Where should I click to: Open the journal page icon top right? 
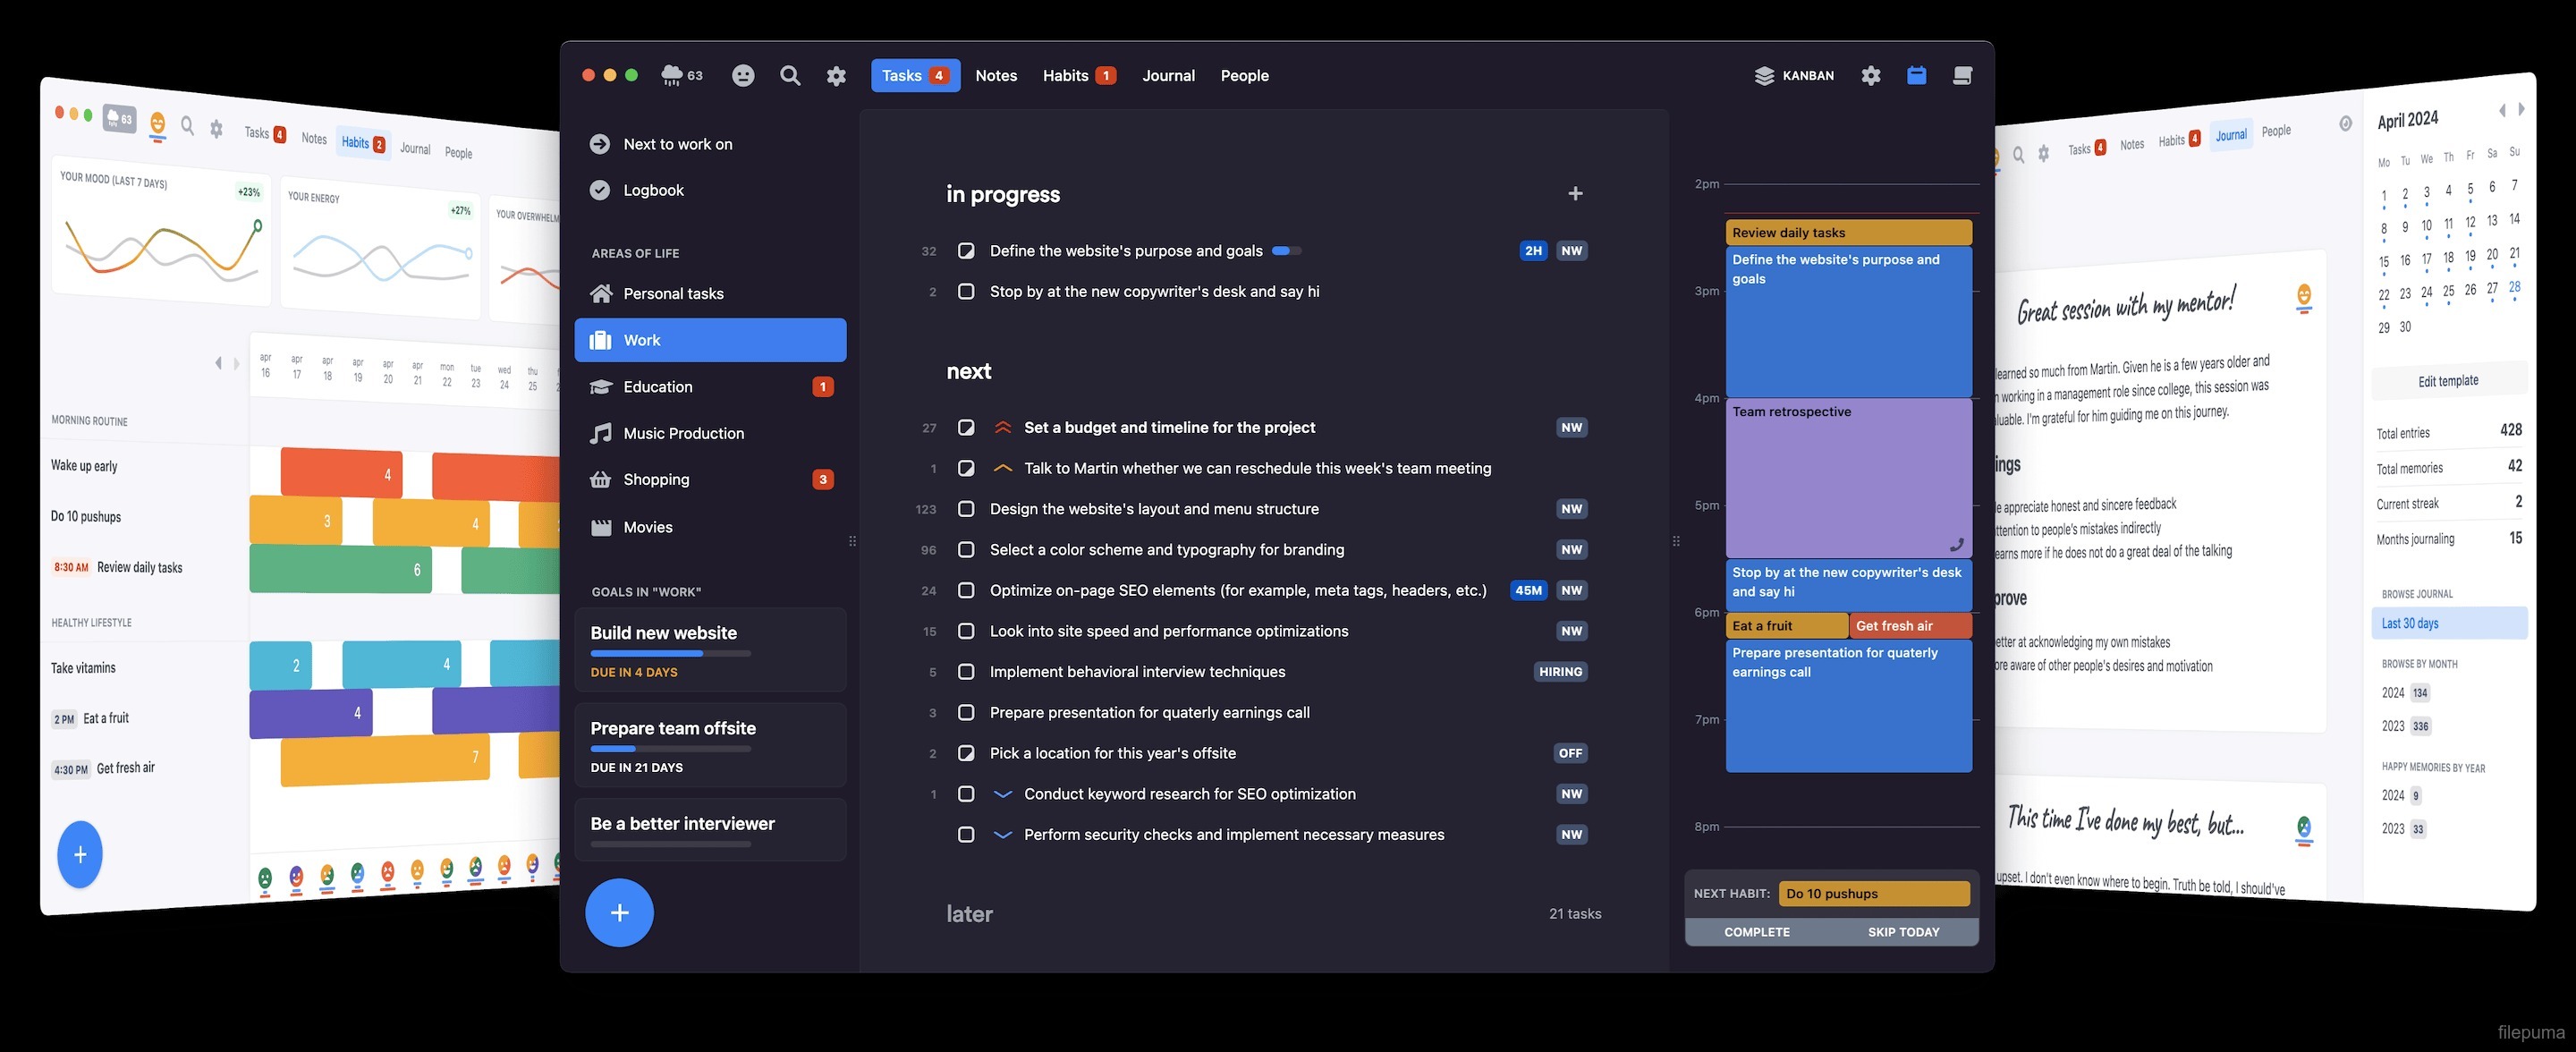pyautogui.click(x=1963, y=75)
